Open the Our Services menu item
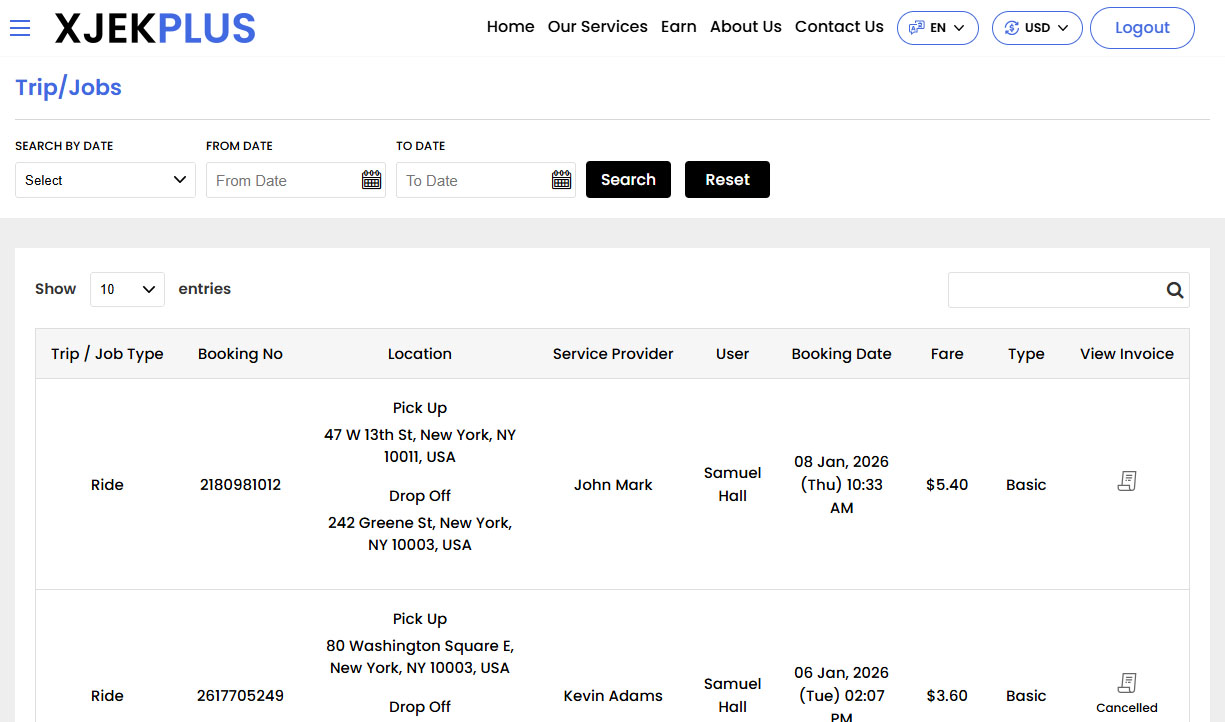 coord(597,27)
